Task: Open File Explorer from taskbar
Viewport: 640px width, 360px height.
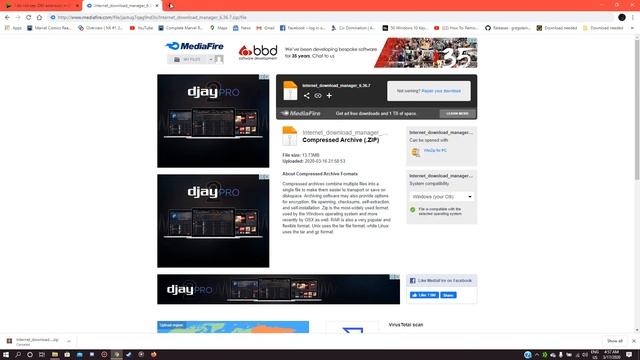Action: tap(55, 355)
